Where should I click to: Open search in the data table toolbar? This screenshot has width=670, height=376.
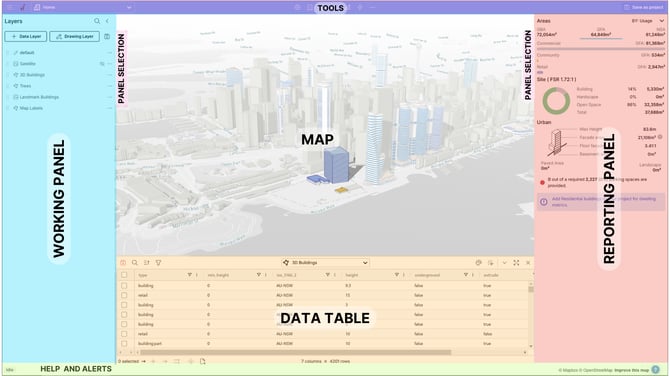click(135, 263)
